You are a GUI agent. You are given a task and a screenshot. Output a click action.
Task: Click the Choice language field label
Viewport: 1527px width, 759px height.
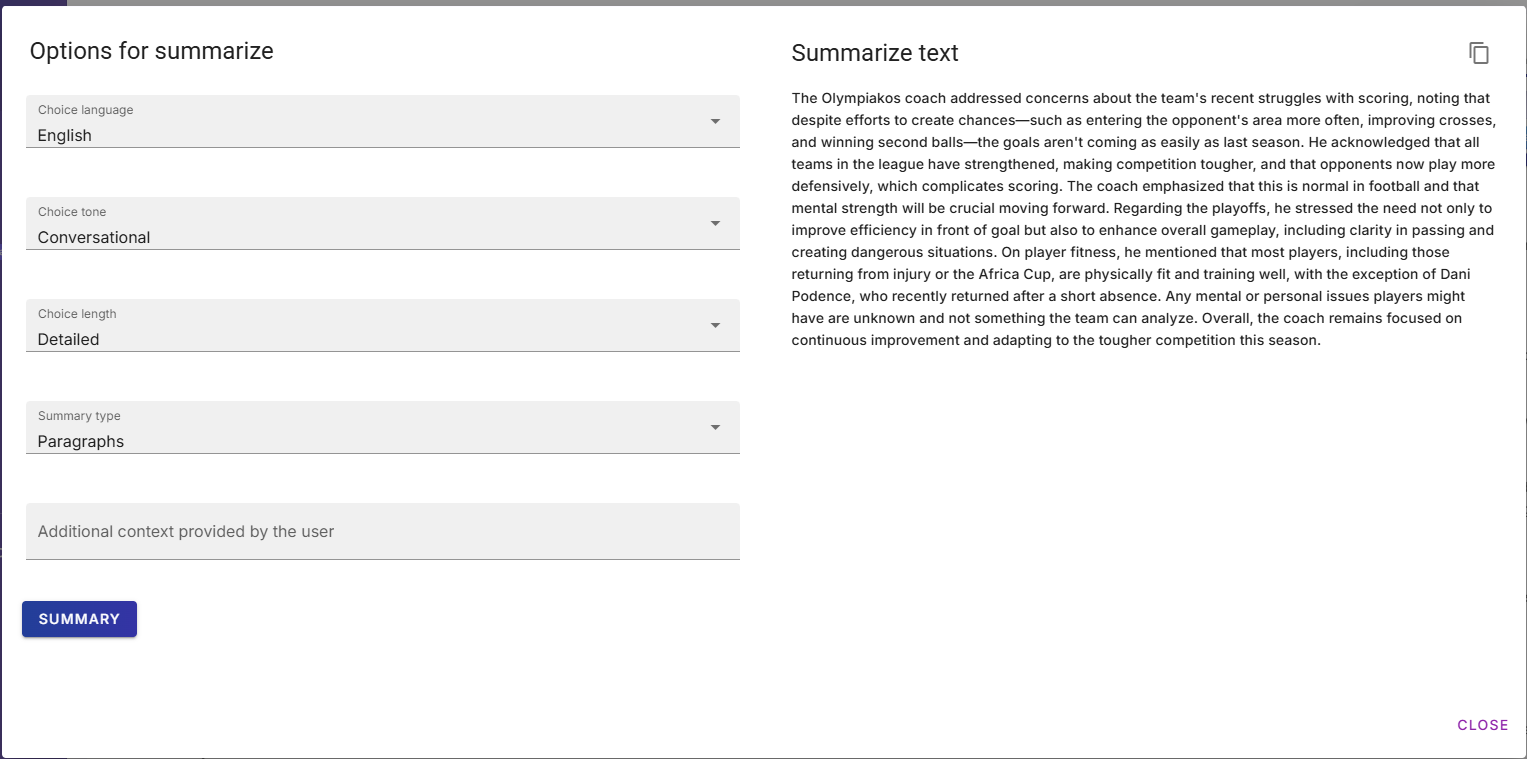click(x=85, y=110)
